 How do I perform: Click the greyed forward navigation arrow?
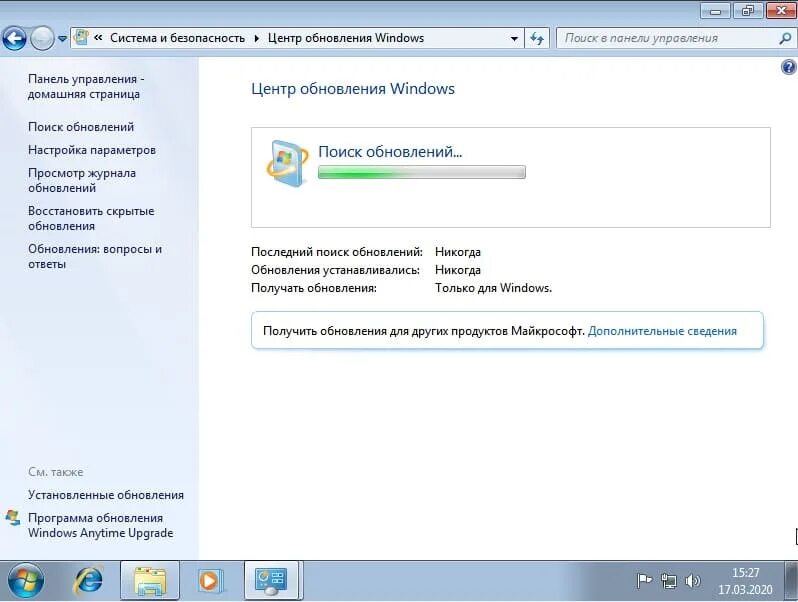click(42, 38)
